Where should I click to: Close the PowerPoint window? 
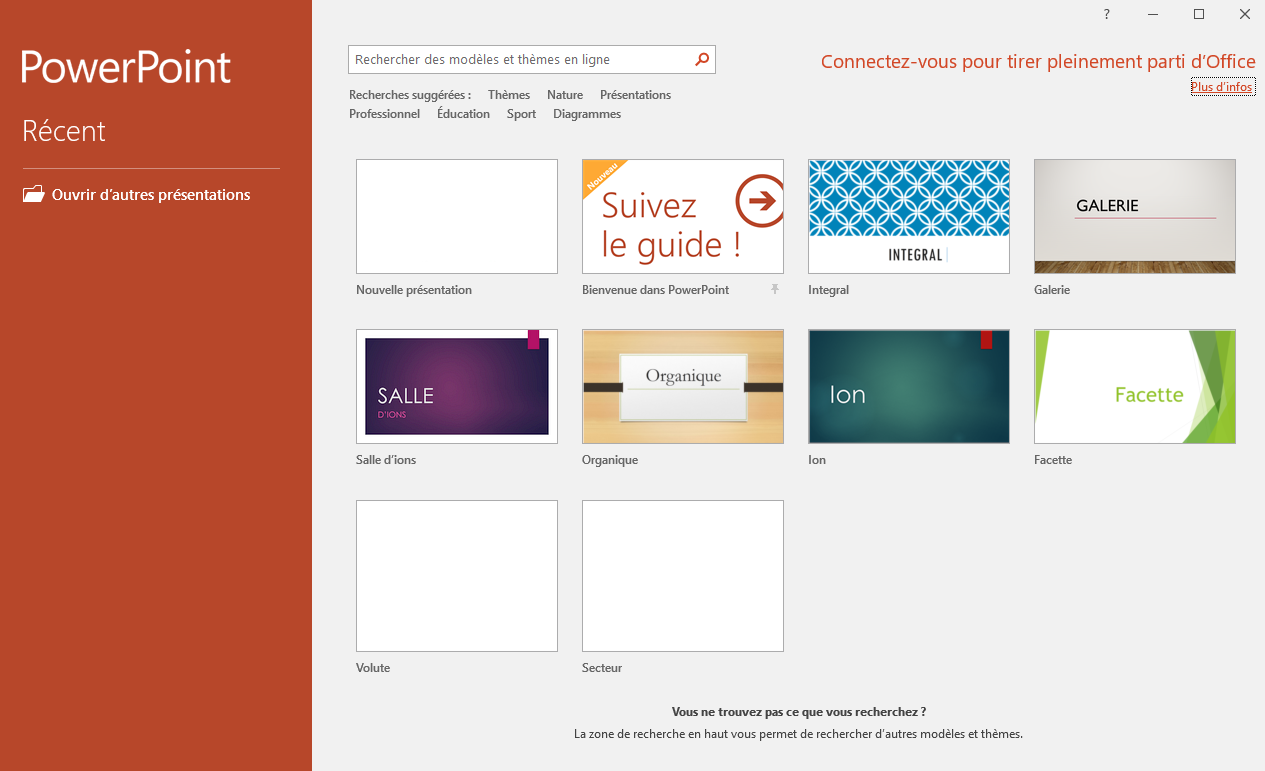[1244, 14]
